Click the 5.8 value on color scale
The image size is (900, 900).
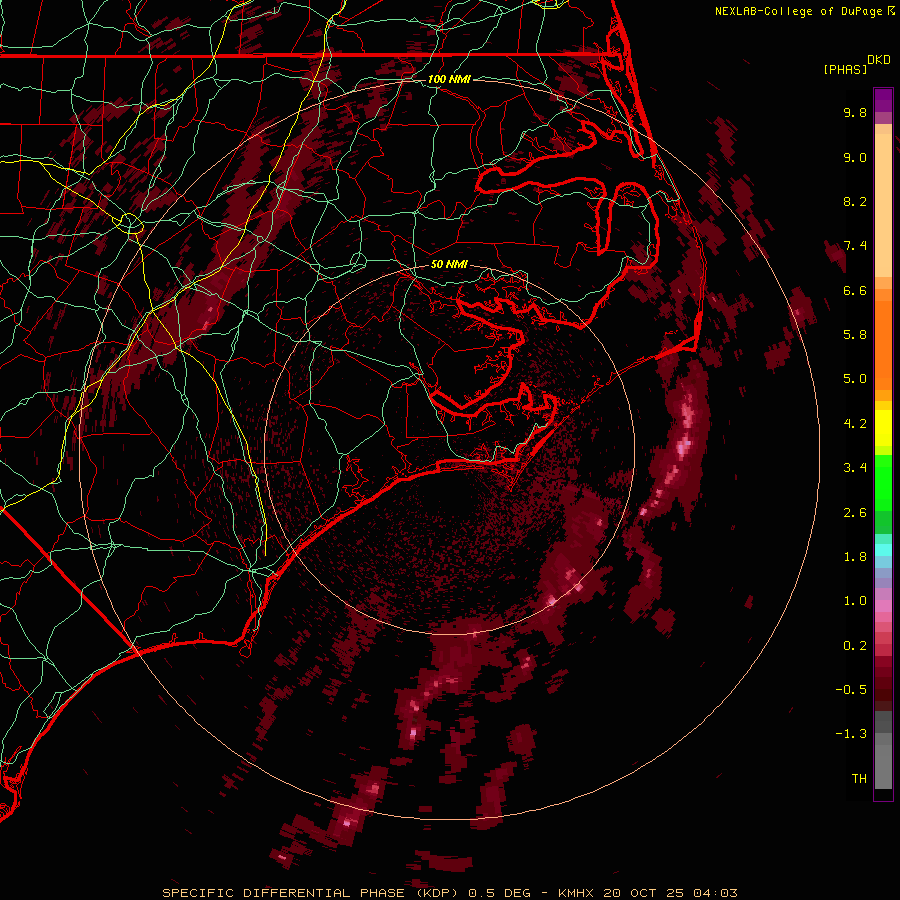[x=855, y=335]
